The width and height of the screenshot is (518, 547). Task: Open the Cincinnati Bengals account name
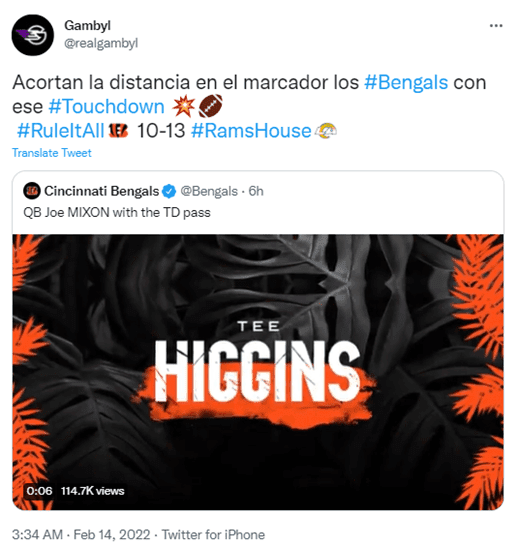(102, 191)
